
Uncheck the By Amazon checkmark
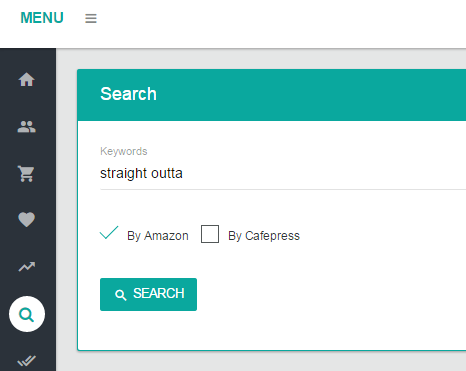pos(109,233)
